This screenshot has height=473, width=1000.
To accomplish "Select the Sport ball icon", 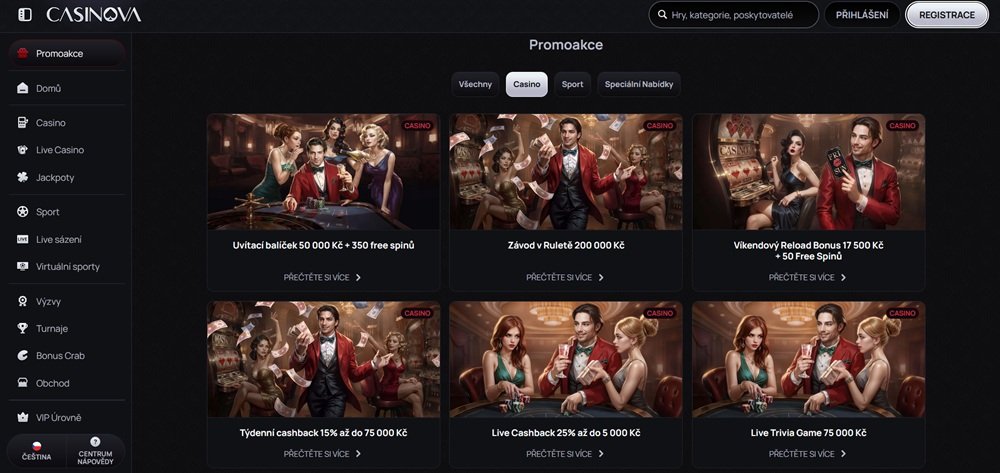I will (x=23, y=212).
